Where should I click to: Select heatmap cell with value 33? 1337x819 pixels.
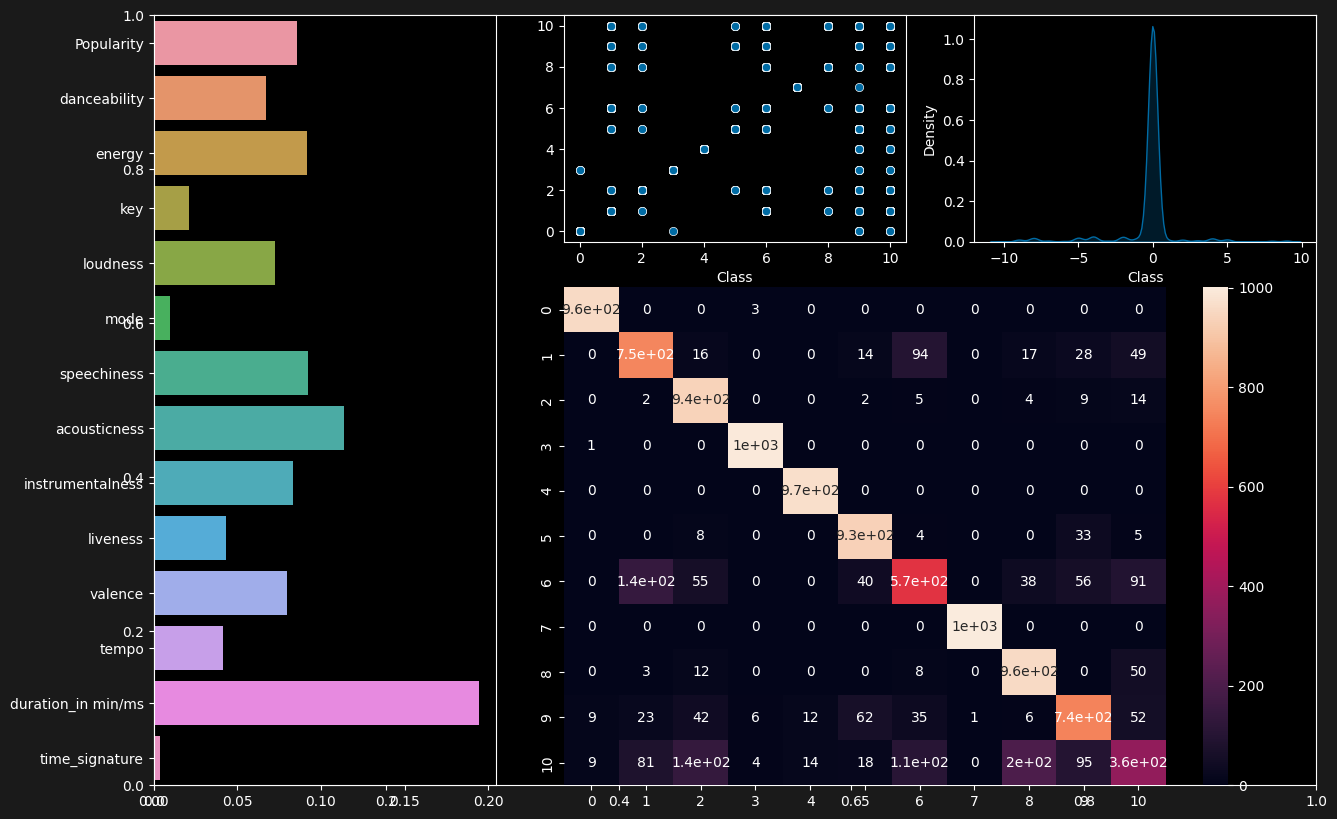point(1083,537)
